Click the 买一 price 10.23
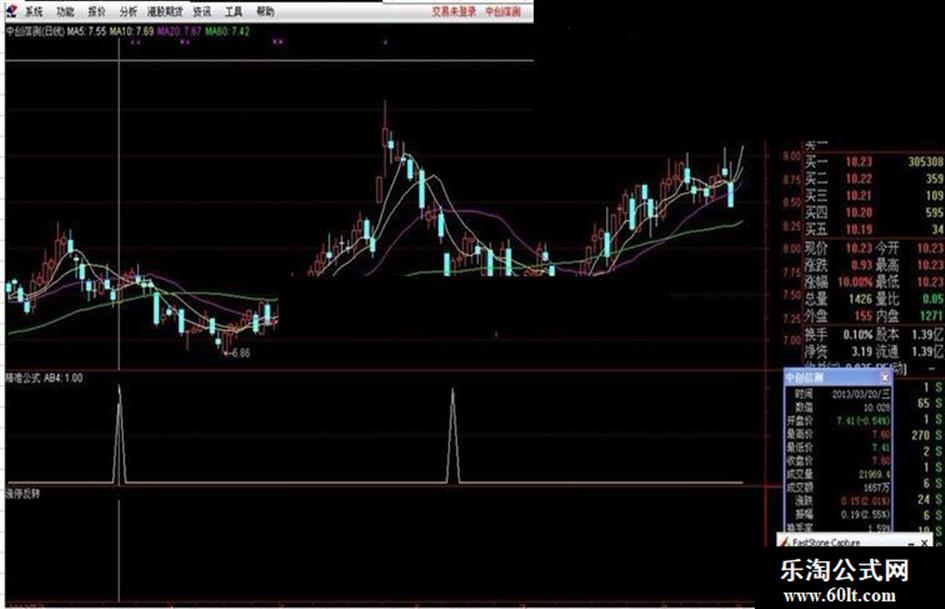The height and width of the screenshot is (609, 945). coord(858,162)
